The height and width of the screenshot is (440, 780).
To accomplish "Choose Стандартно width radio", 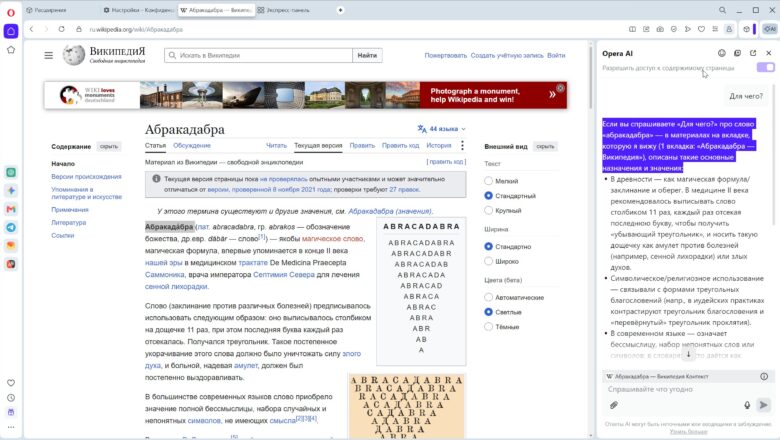I will tap(488, 247).
